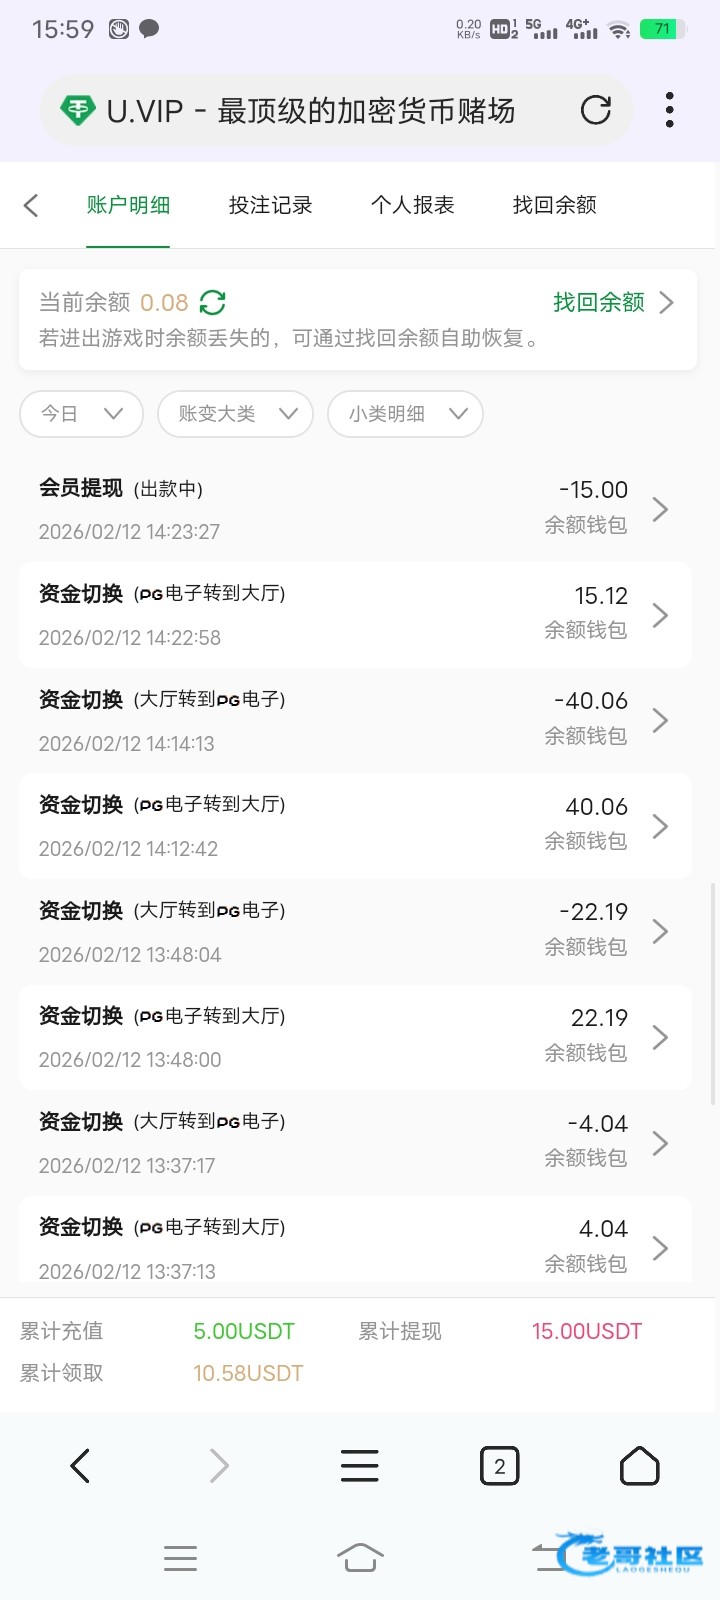Open the 账变大类 category dropdown
This screenshot has height=1600, width=720.
coord(236,414)
